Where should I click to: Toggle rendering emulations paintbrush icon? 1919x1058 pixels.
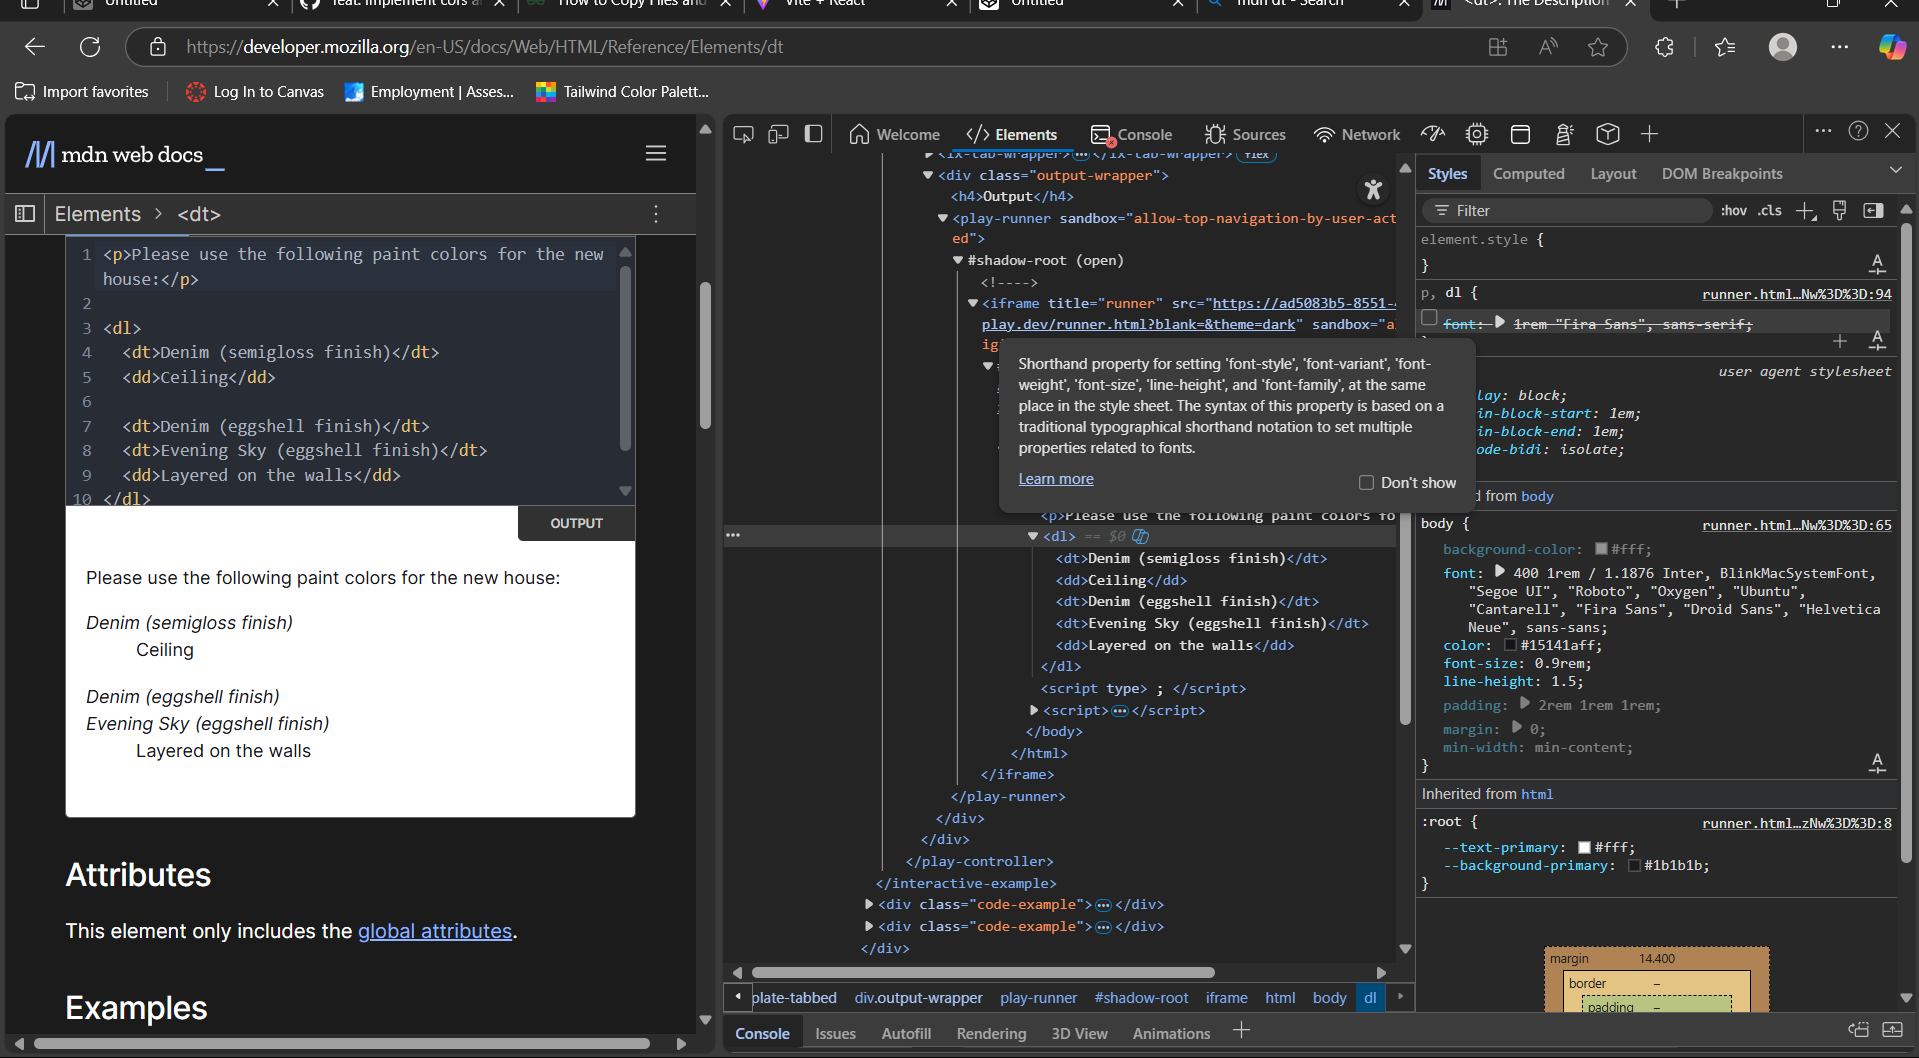pyautogui.click(x=1839, y=210)
